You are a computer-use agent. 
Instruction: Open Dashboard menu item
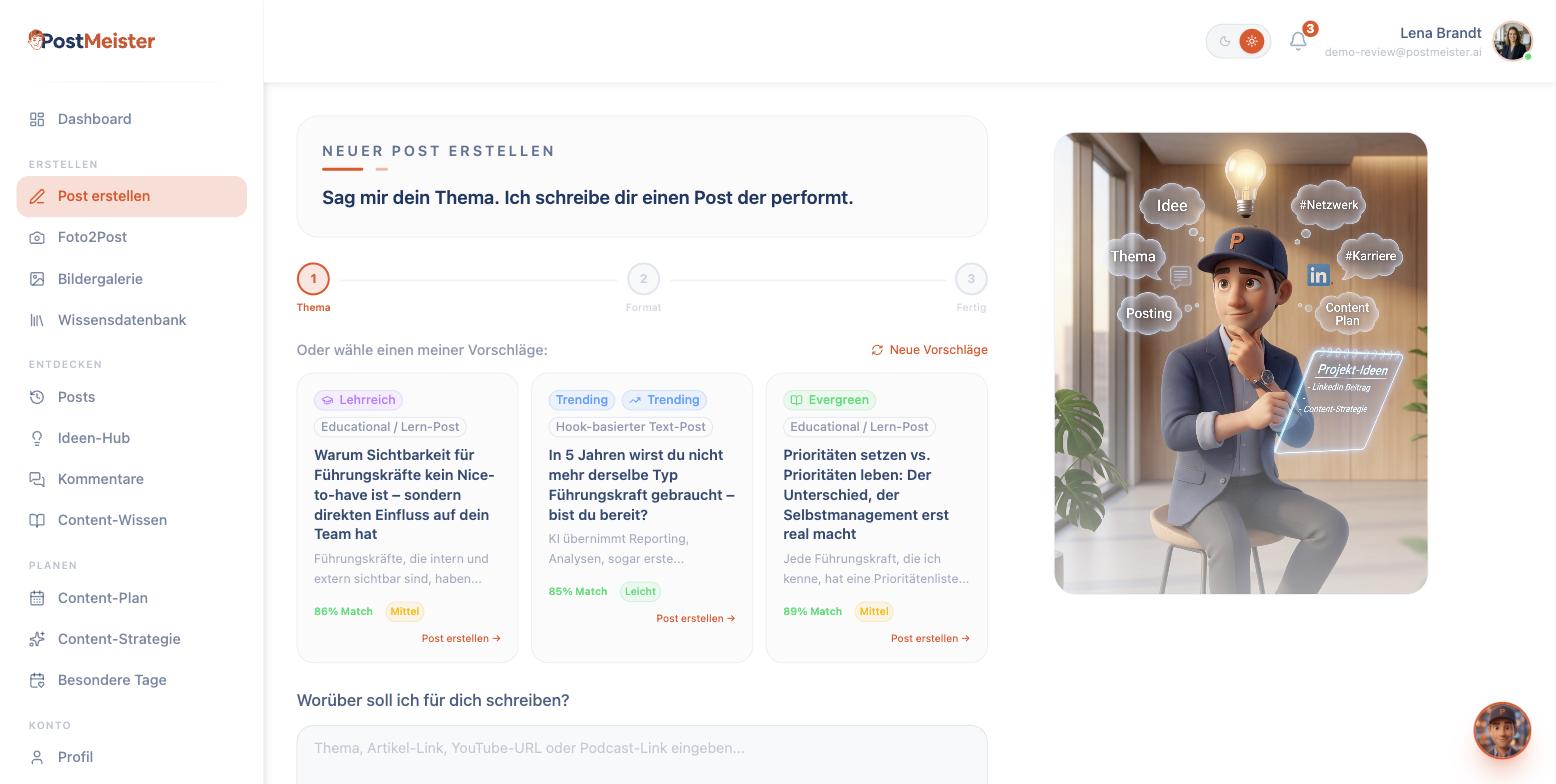pyautogui.click(x=131, y=119)
